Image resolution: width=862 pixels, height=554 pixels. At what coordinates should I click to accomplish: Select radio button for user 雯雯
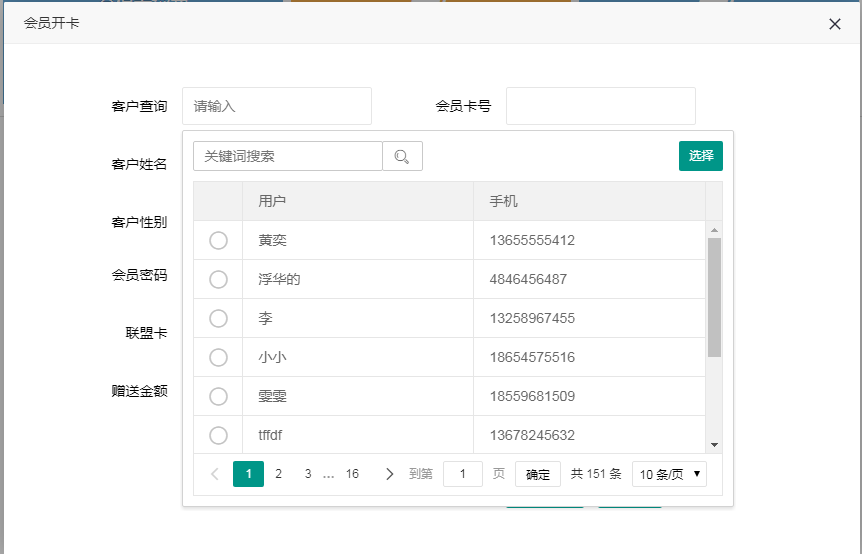click(x=218, y=397)
